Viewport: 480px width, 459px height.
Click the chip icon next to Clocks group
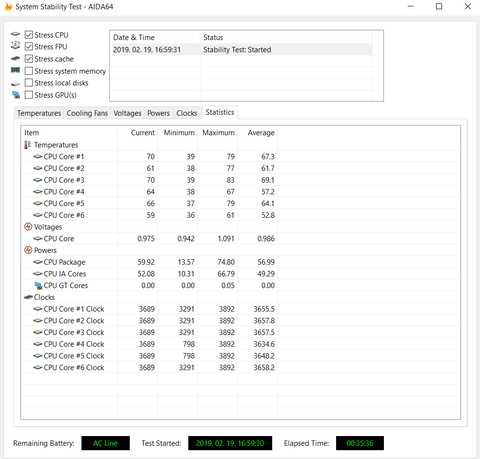point(28,297)
